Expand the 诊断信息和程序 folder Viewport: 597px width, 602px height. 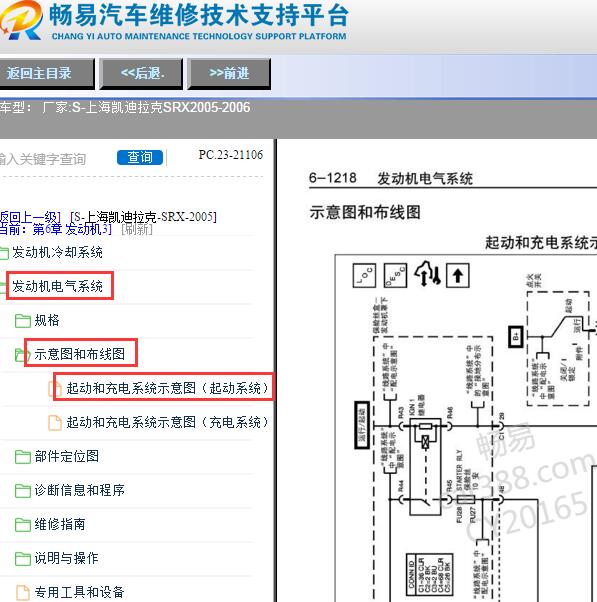click(79, 490)
